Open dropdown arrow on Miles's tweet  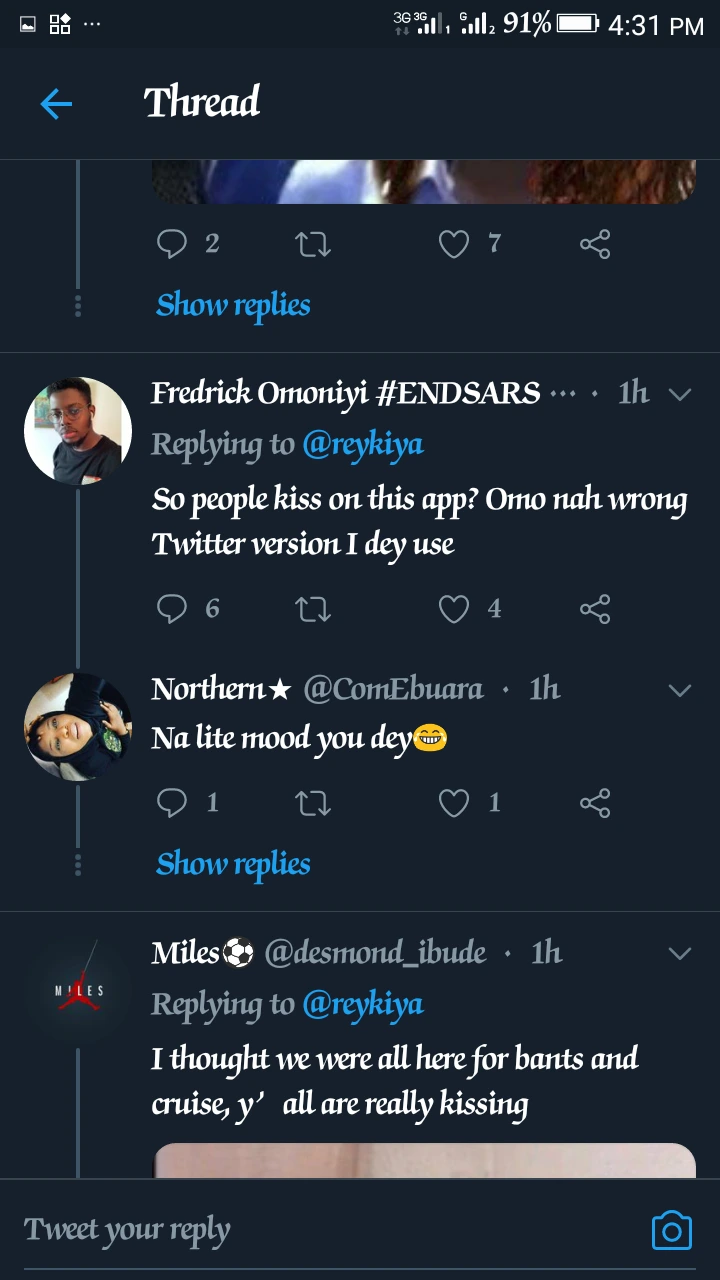680,953
